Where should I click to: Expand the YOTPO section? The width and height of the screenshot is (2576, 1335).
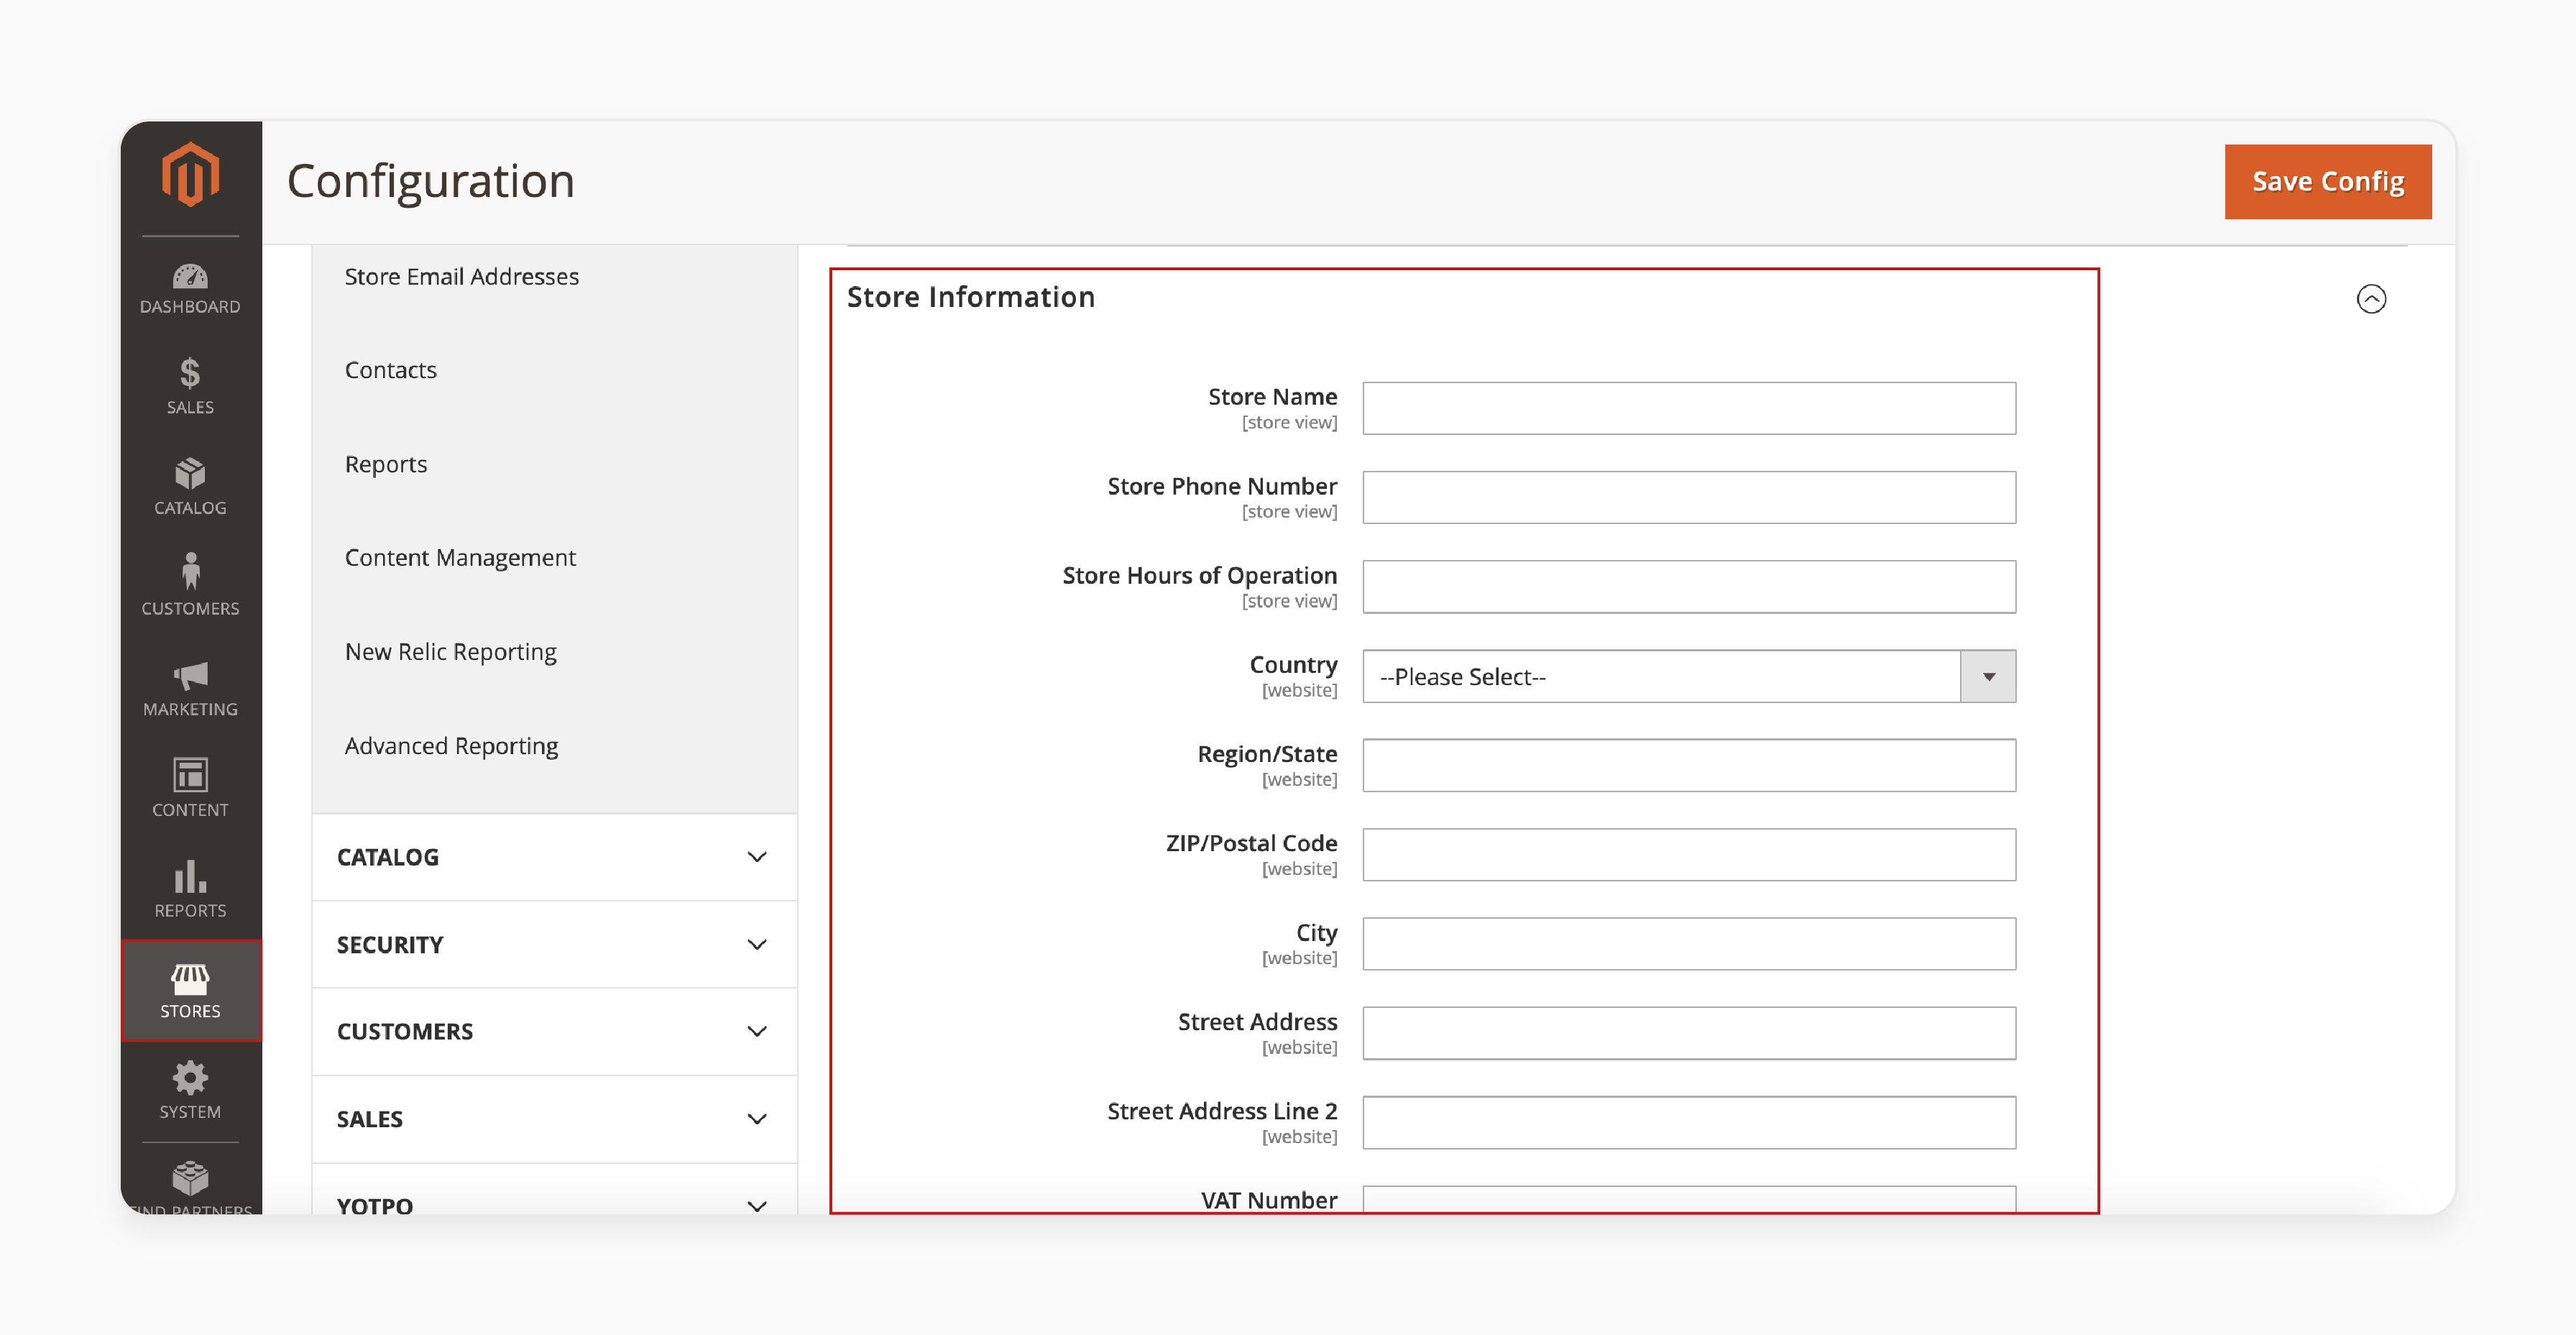(760, 1204)
